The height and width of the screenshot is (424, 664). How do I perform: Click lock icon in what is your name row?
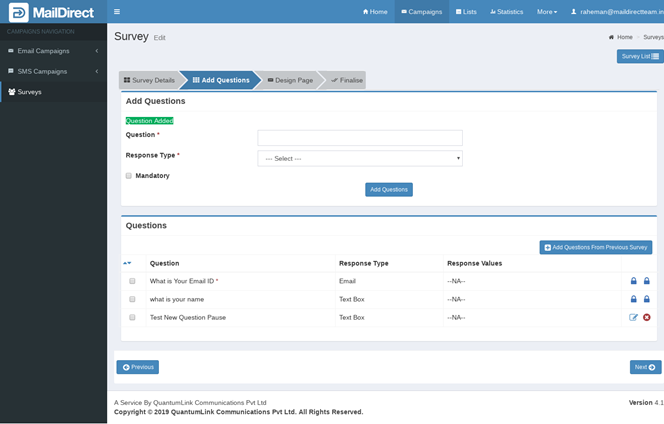[x=633, y=299]
